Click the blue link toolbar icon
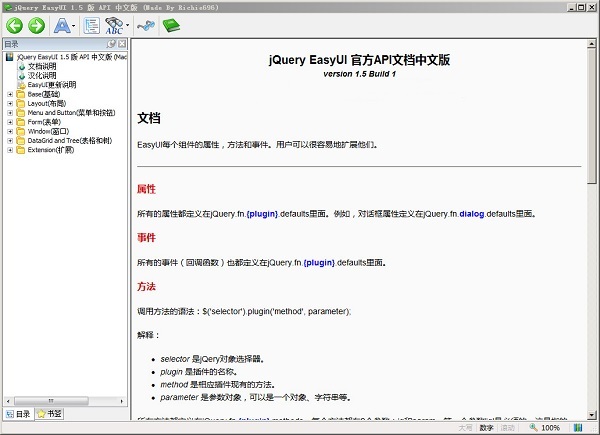The height and width of the screenshot is (435, 600). click(146, 26)
